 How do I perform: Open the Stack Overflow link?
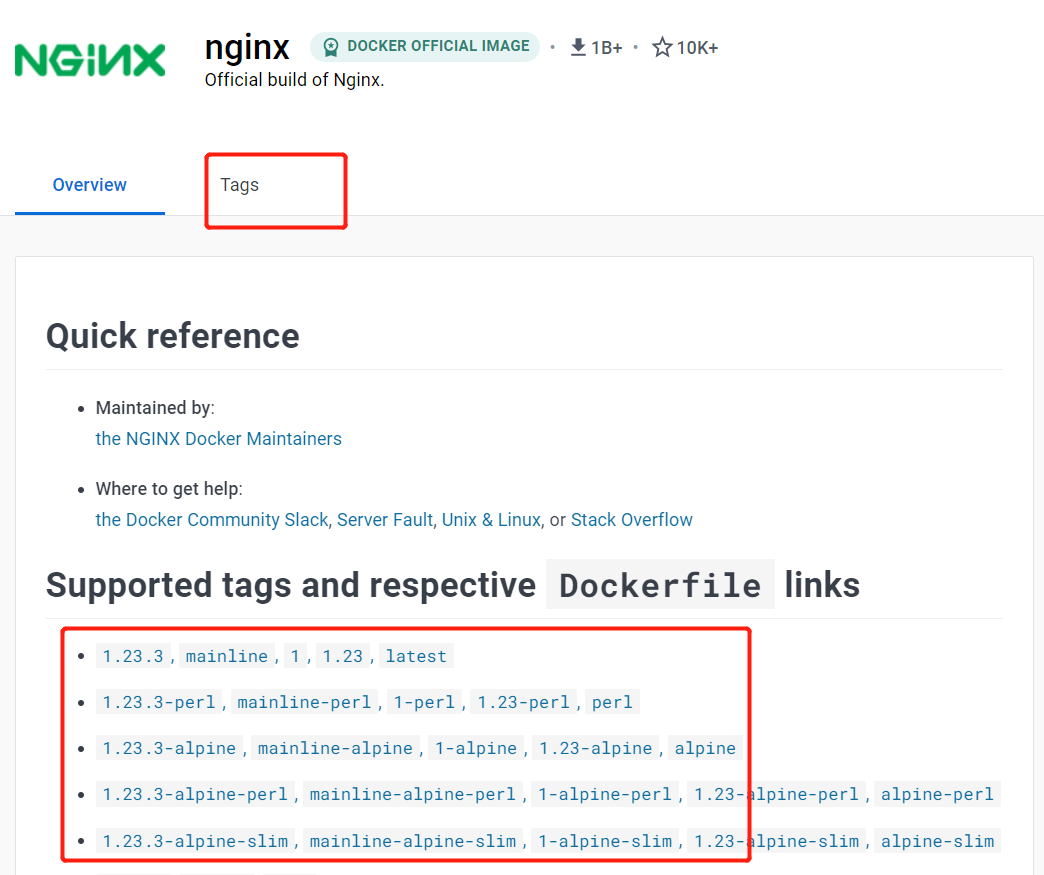click(632, 520)
